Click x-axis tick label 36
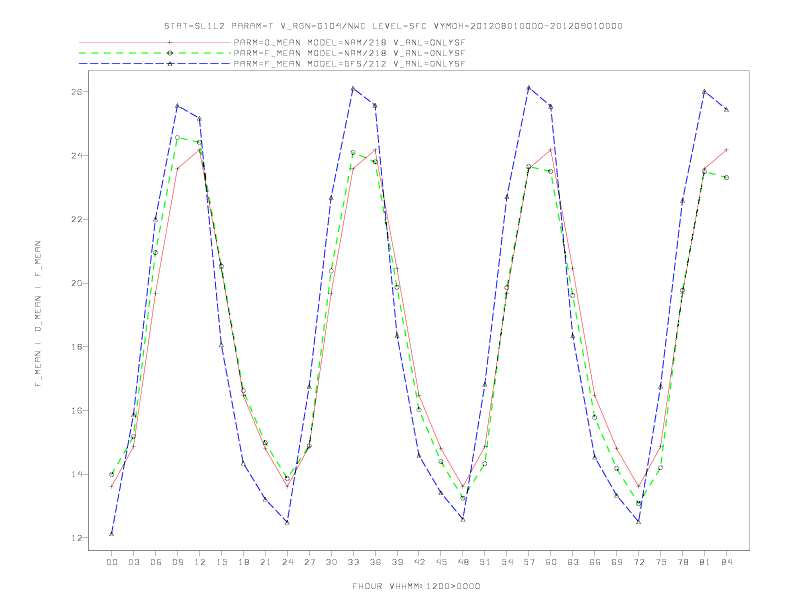 (x=375, y=562)
